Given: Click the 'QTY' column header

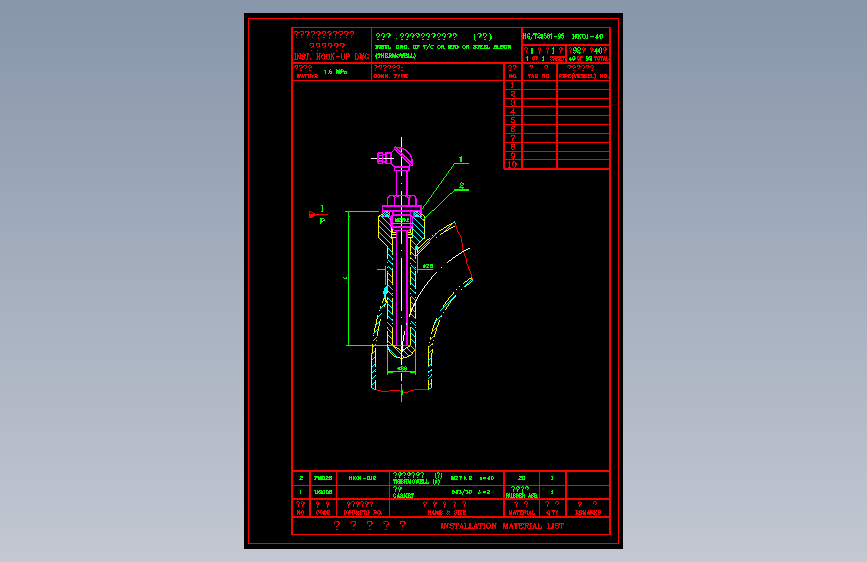Looking at the screenshot, I should pyautogui.click(x=552, y=513).
